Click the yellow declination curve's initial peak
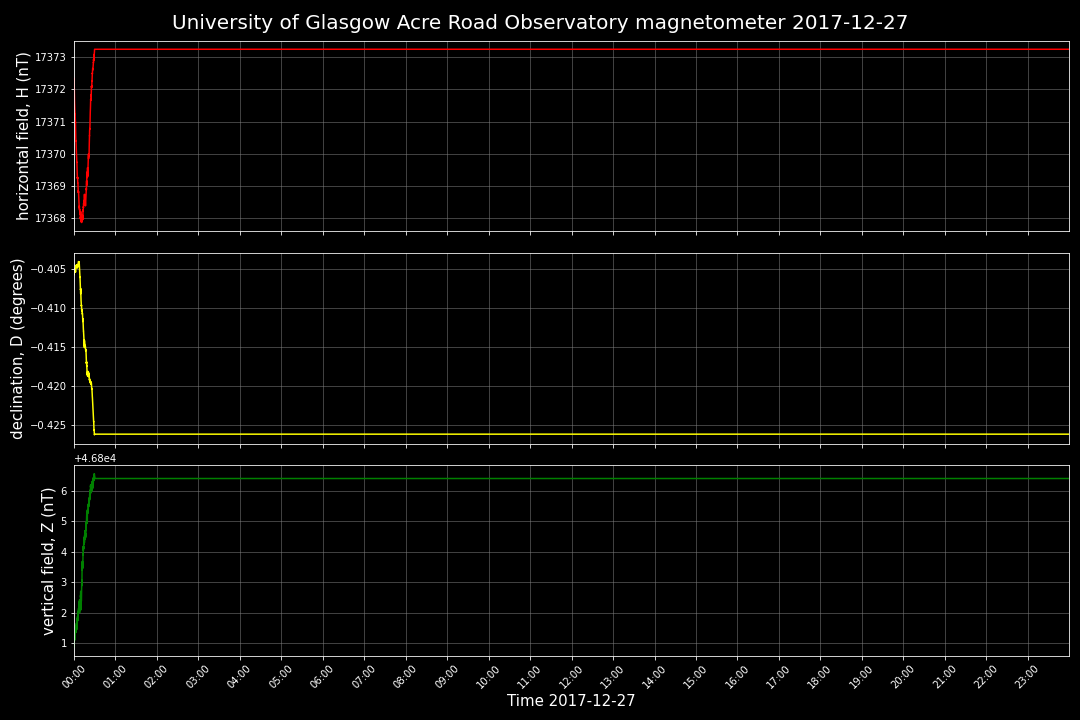This screenshot has width=1080, height=720. click(79, 263)
